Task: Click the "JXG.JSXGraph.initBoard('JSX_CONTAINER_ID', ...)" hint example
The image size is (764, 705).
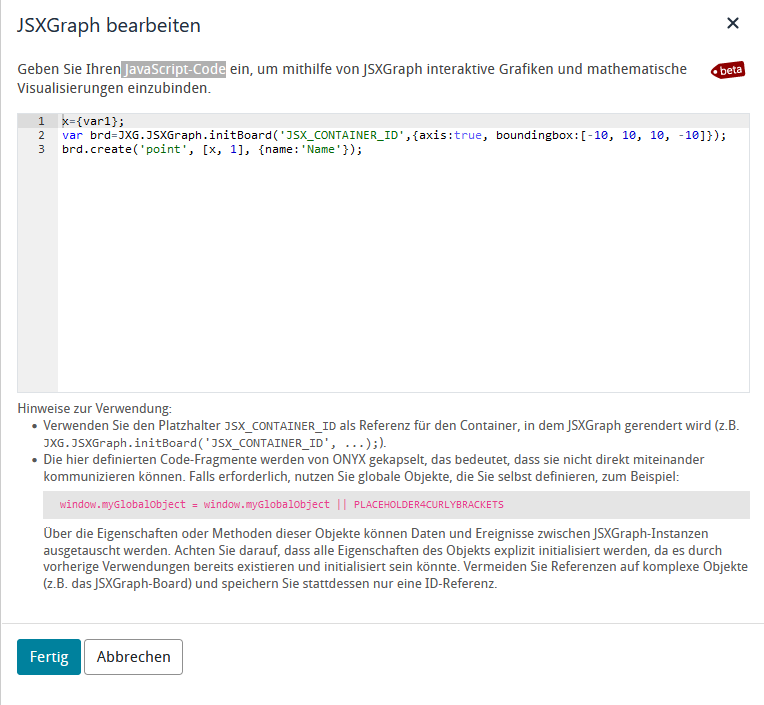Action: [212, 443]
